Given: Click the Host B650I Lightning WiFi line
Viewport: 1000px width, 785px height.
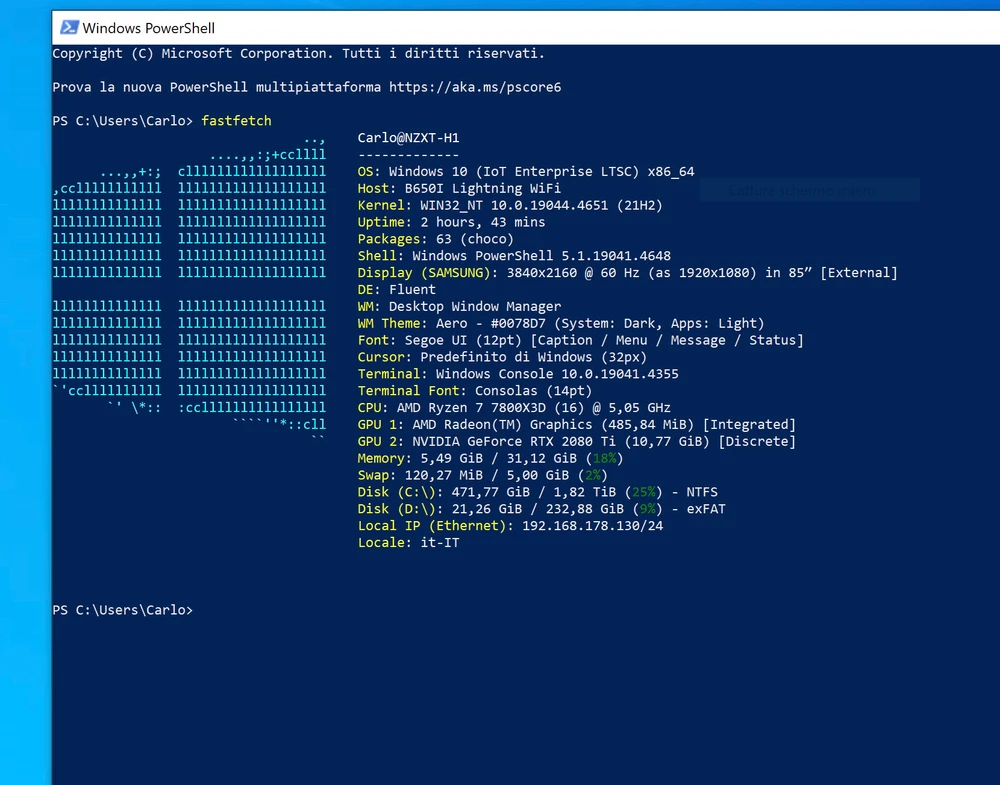Looking at the screenshot, I should [459, 188].
